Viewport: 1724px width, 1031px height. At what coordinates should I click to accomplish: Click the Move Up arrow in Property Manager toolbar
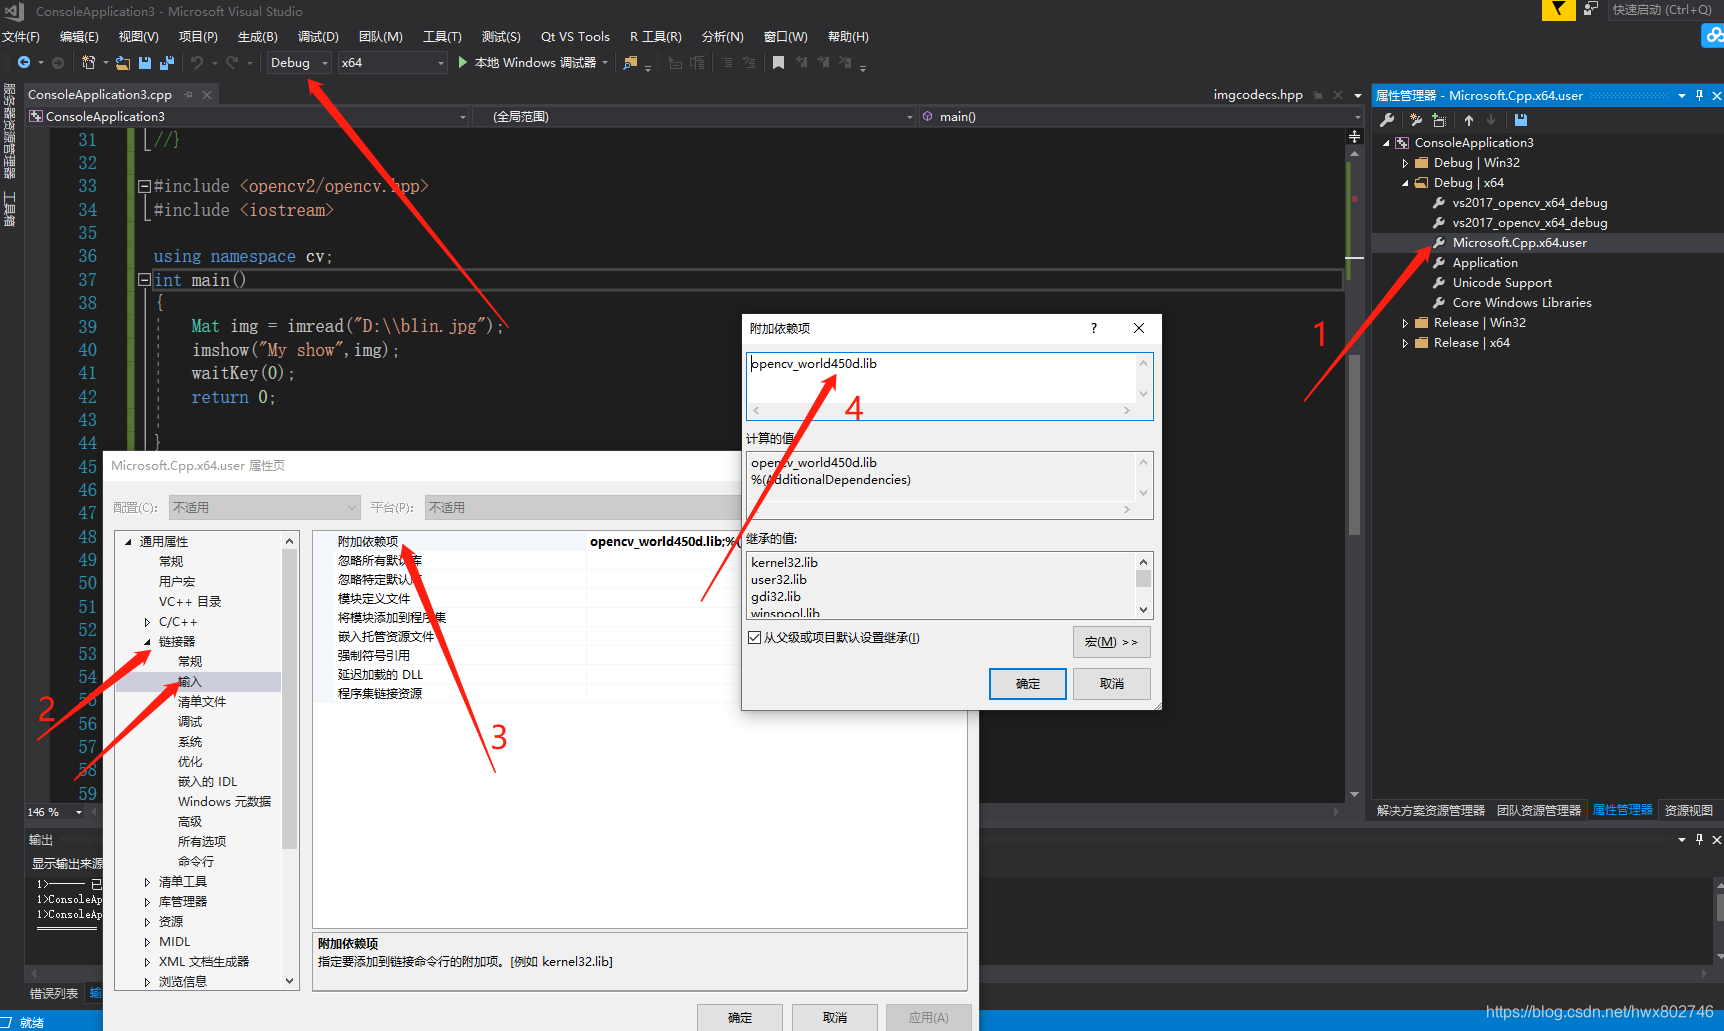click(1468, 120)
